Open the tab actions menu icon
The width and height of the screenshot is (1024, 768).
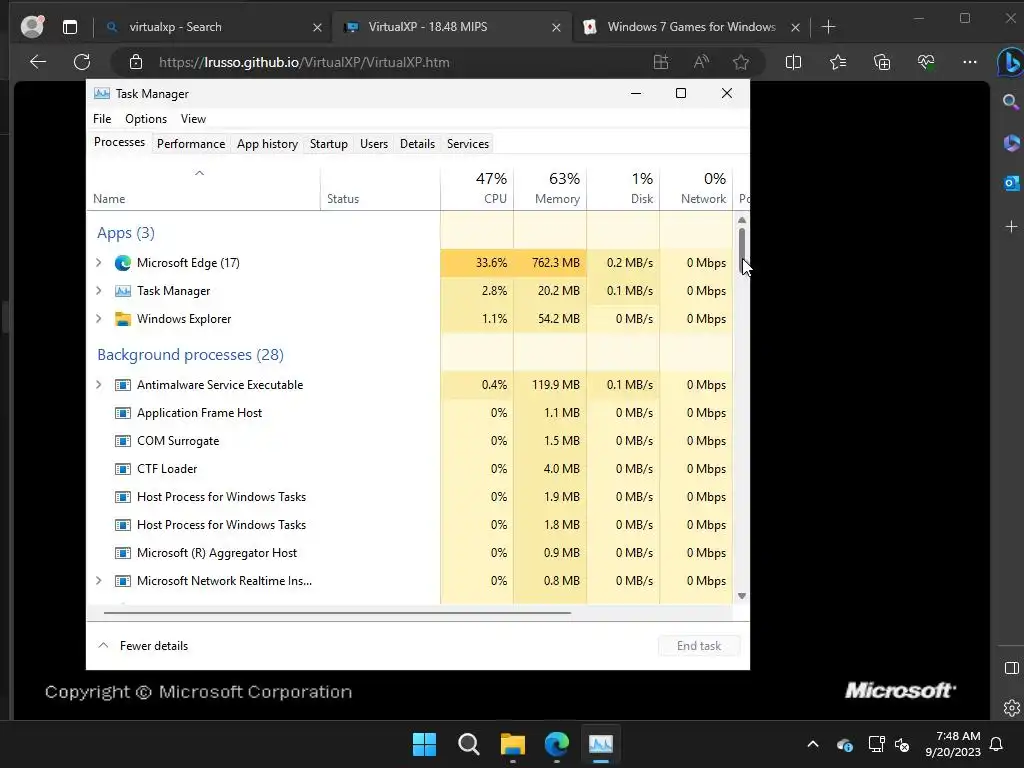(70, 27)
